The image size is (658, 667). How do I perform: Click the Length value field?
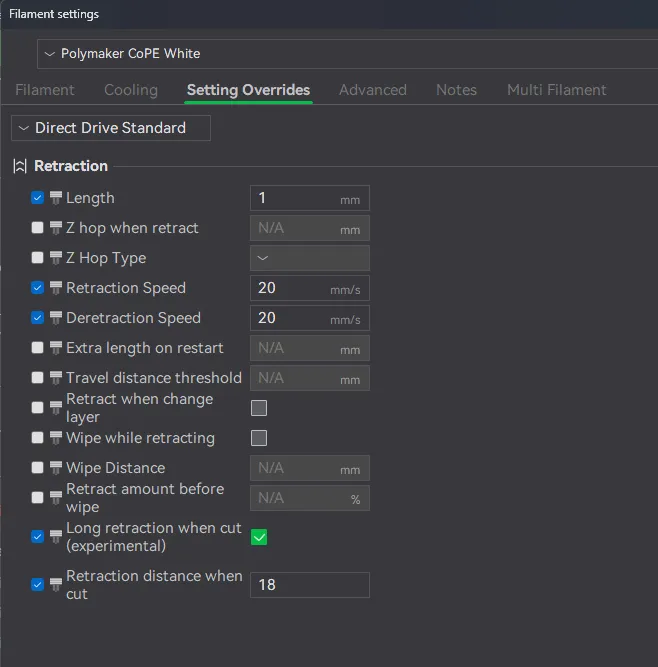(x=310, y=198)
